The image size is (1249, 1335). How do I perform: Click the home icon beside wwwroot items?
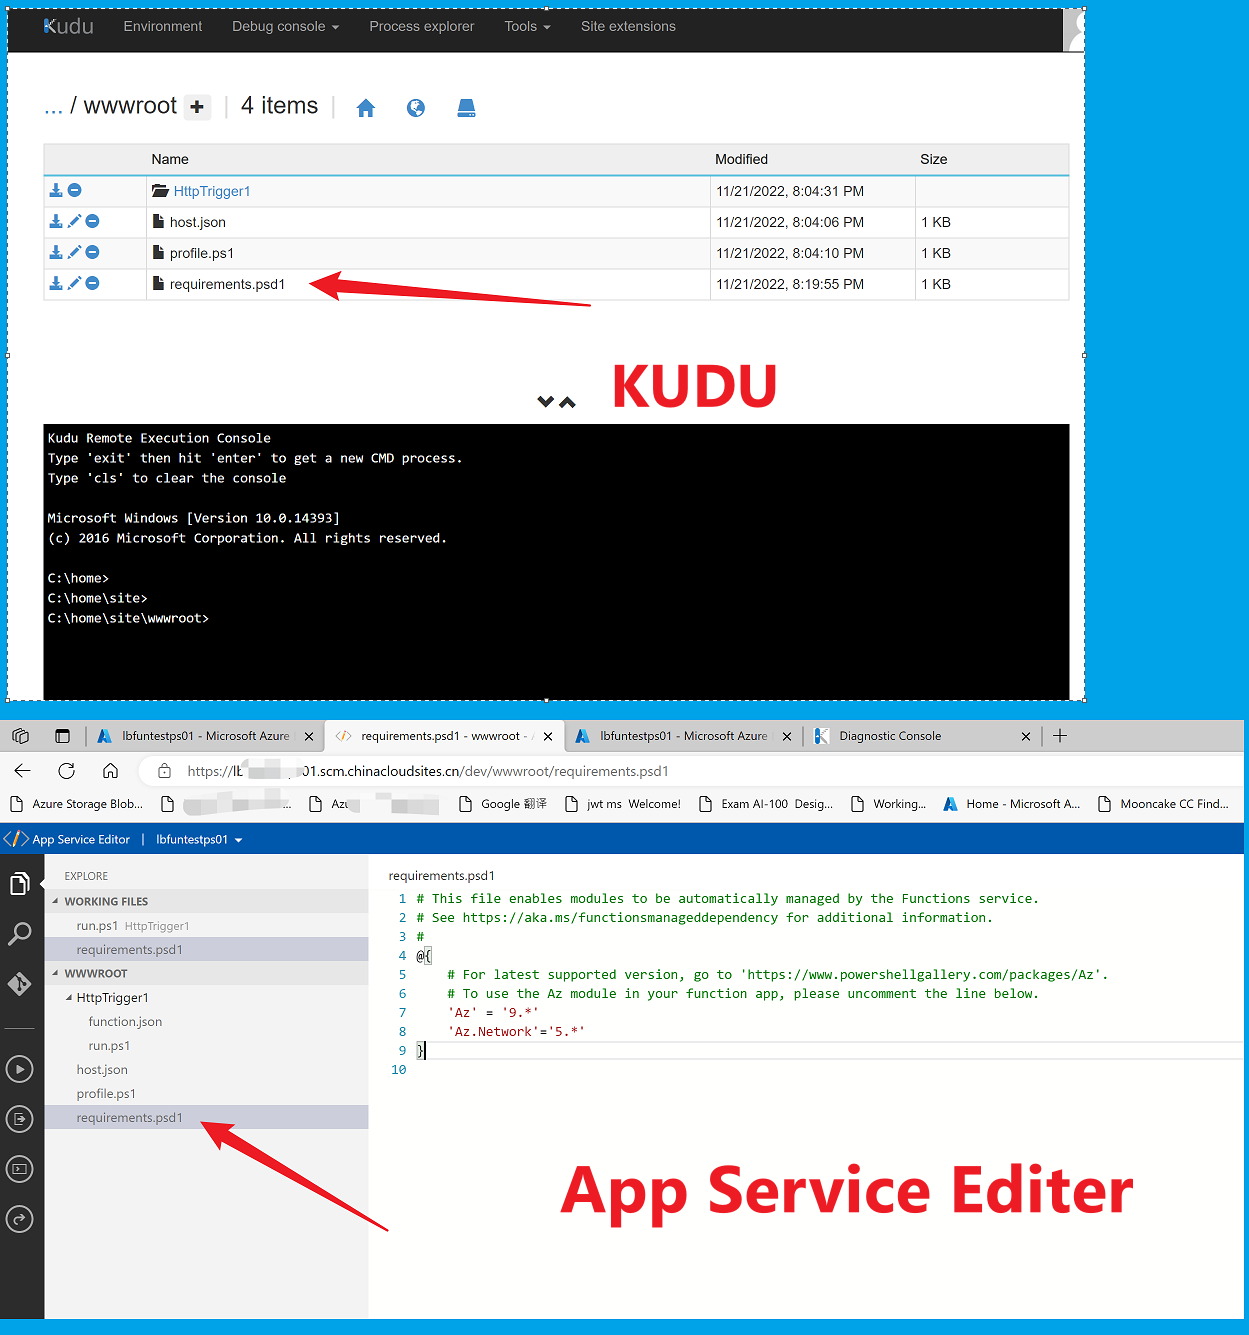(x=366, y=108)
